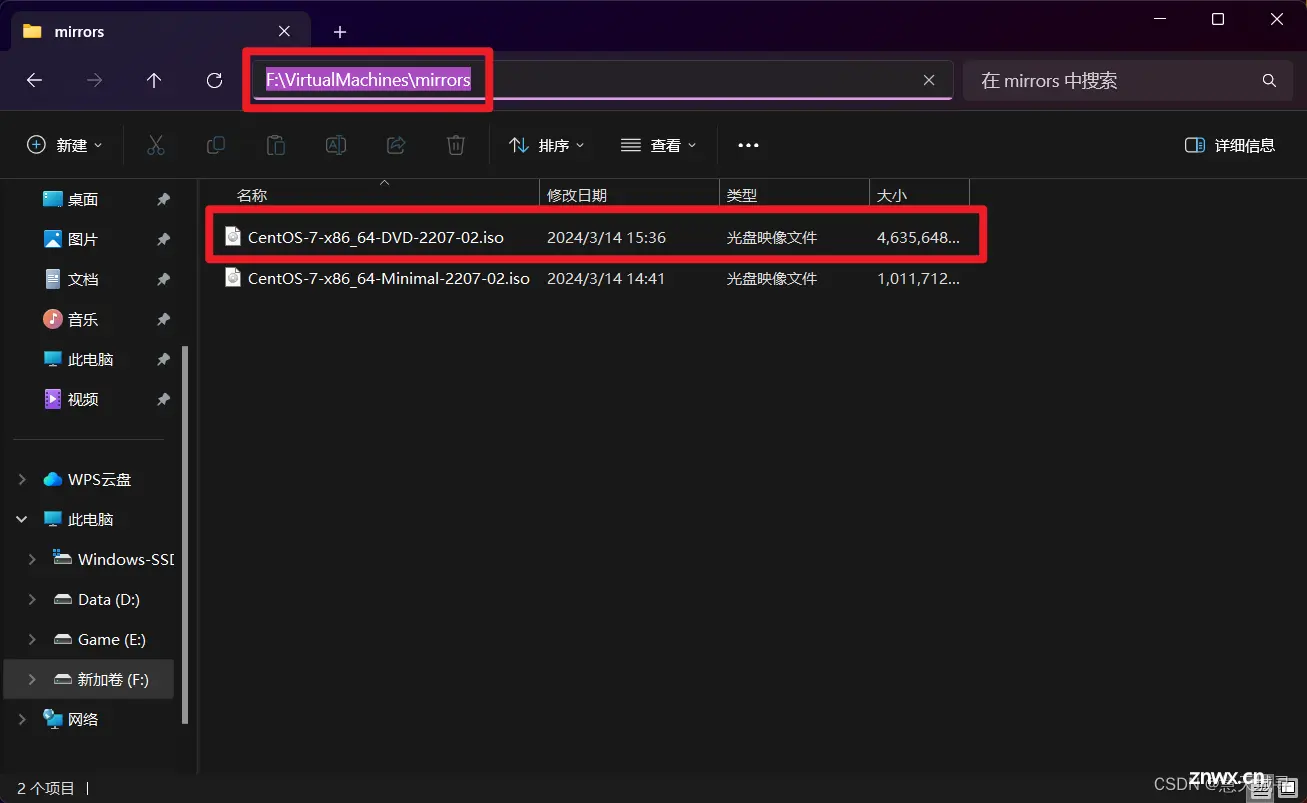Open pinned 此电脑 in quick access
The image size is (1307, 803).
click(91, 359)
